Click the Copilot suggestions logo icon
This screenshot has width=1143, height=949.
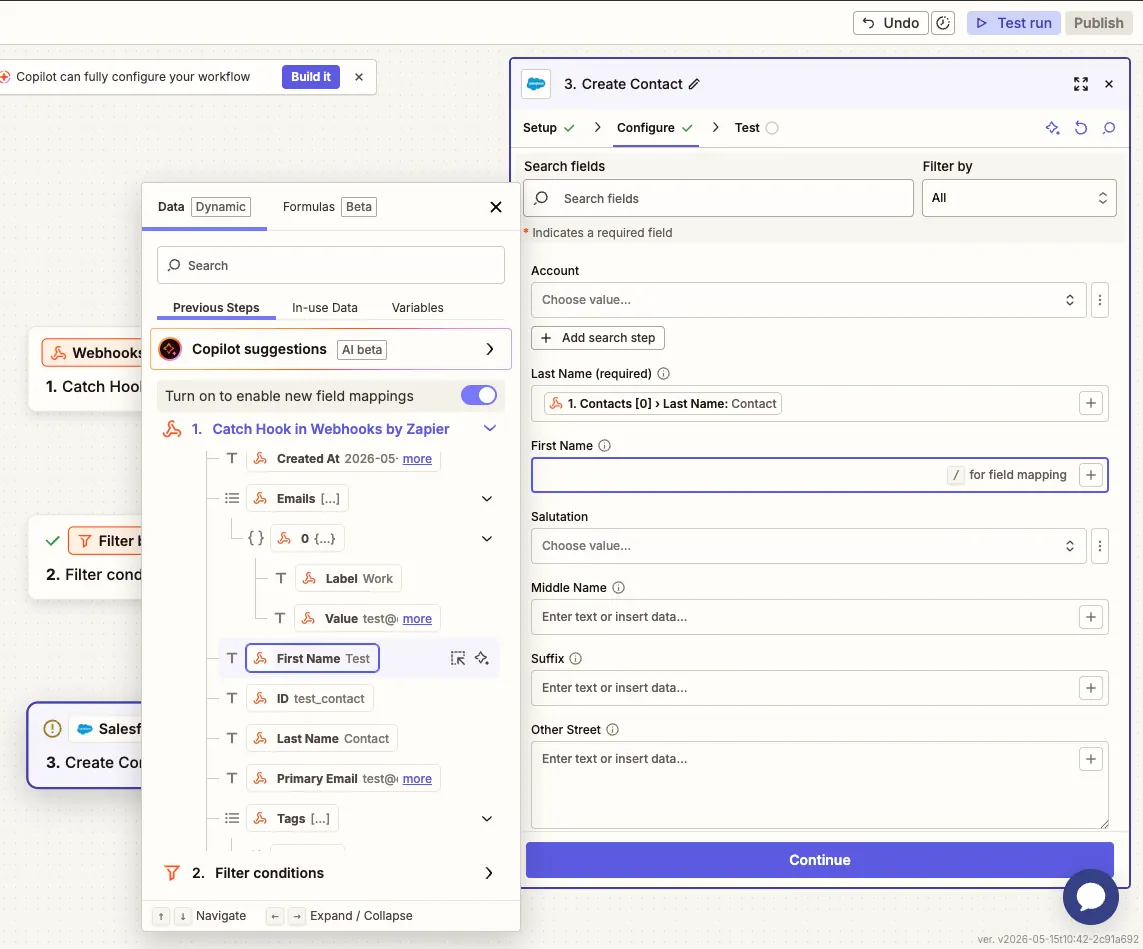[170, 349]
